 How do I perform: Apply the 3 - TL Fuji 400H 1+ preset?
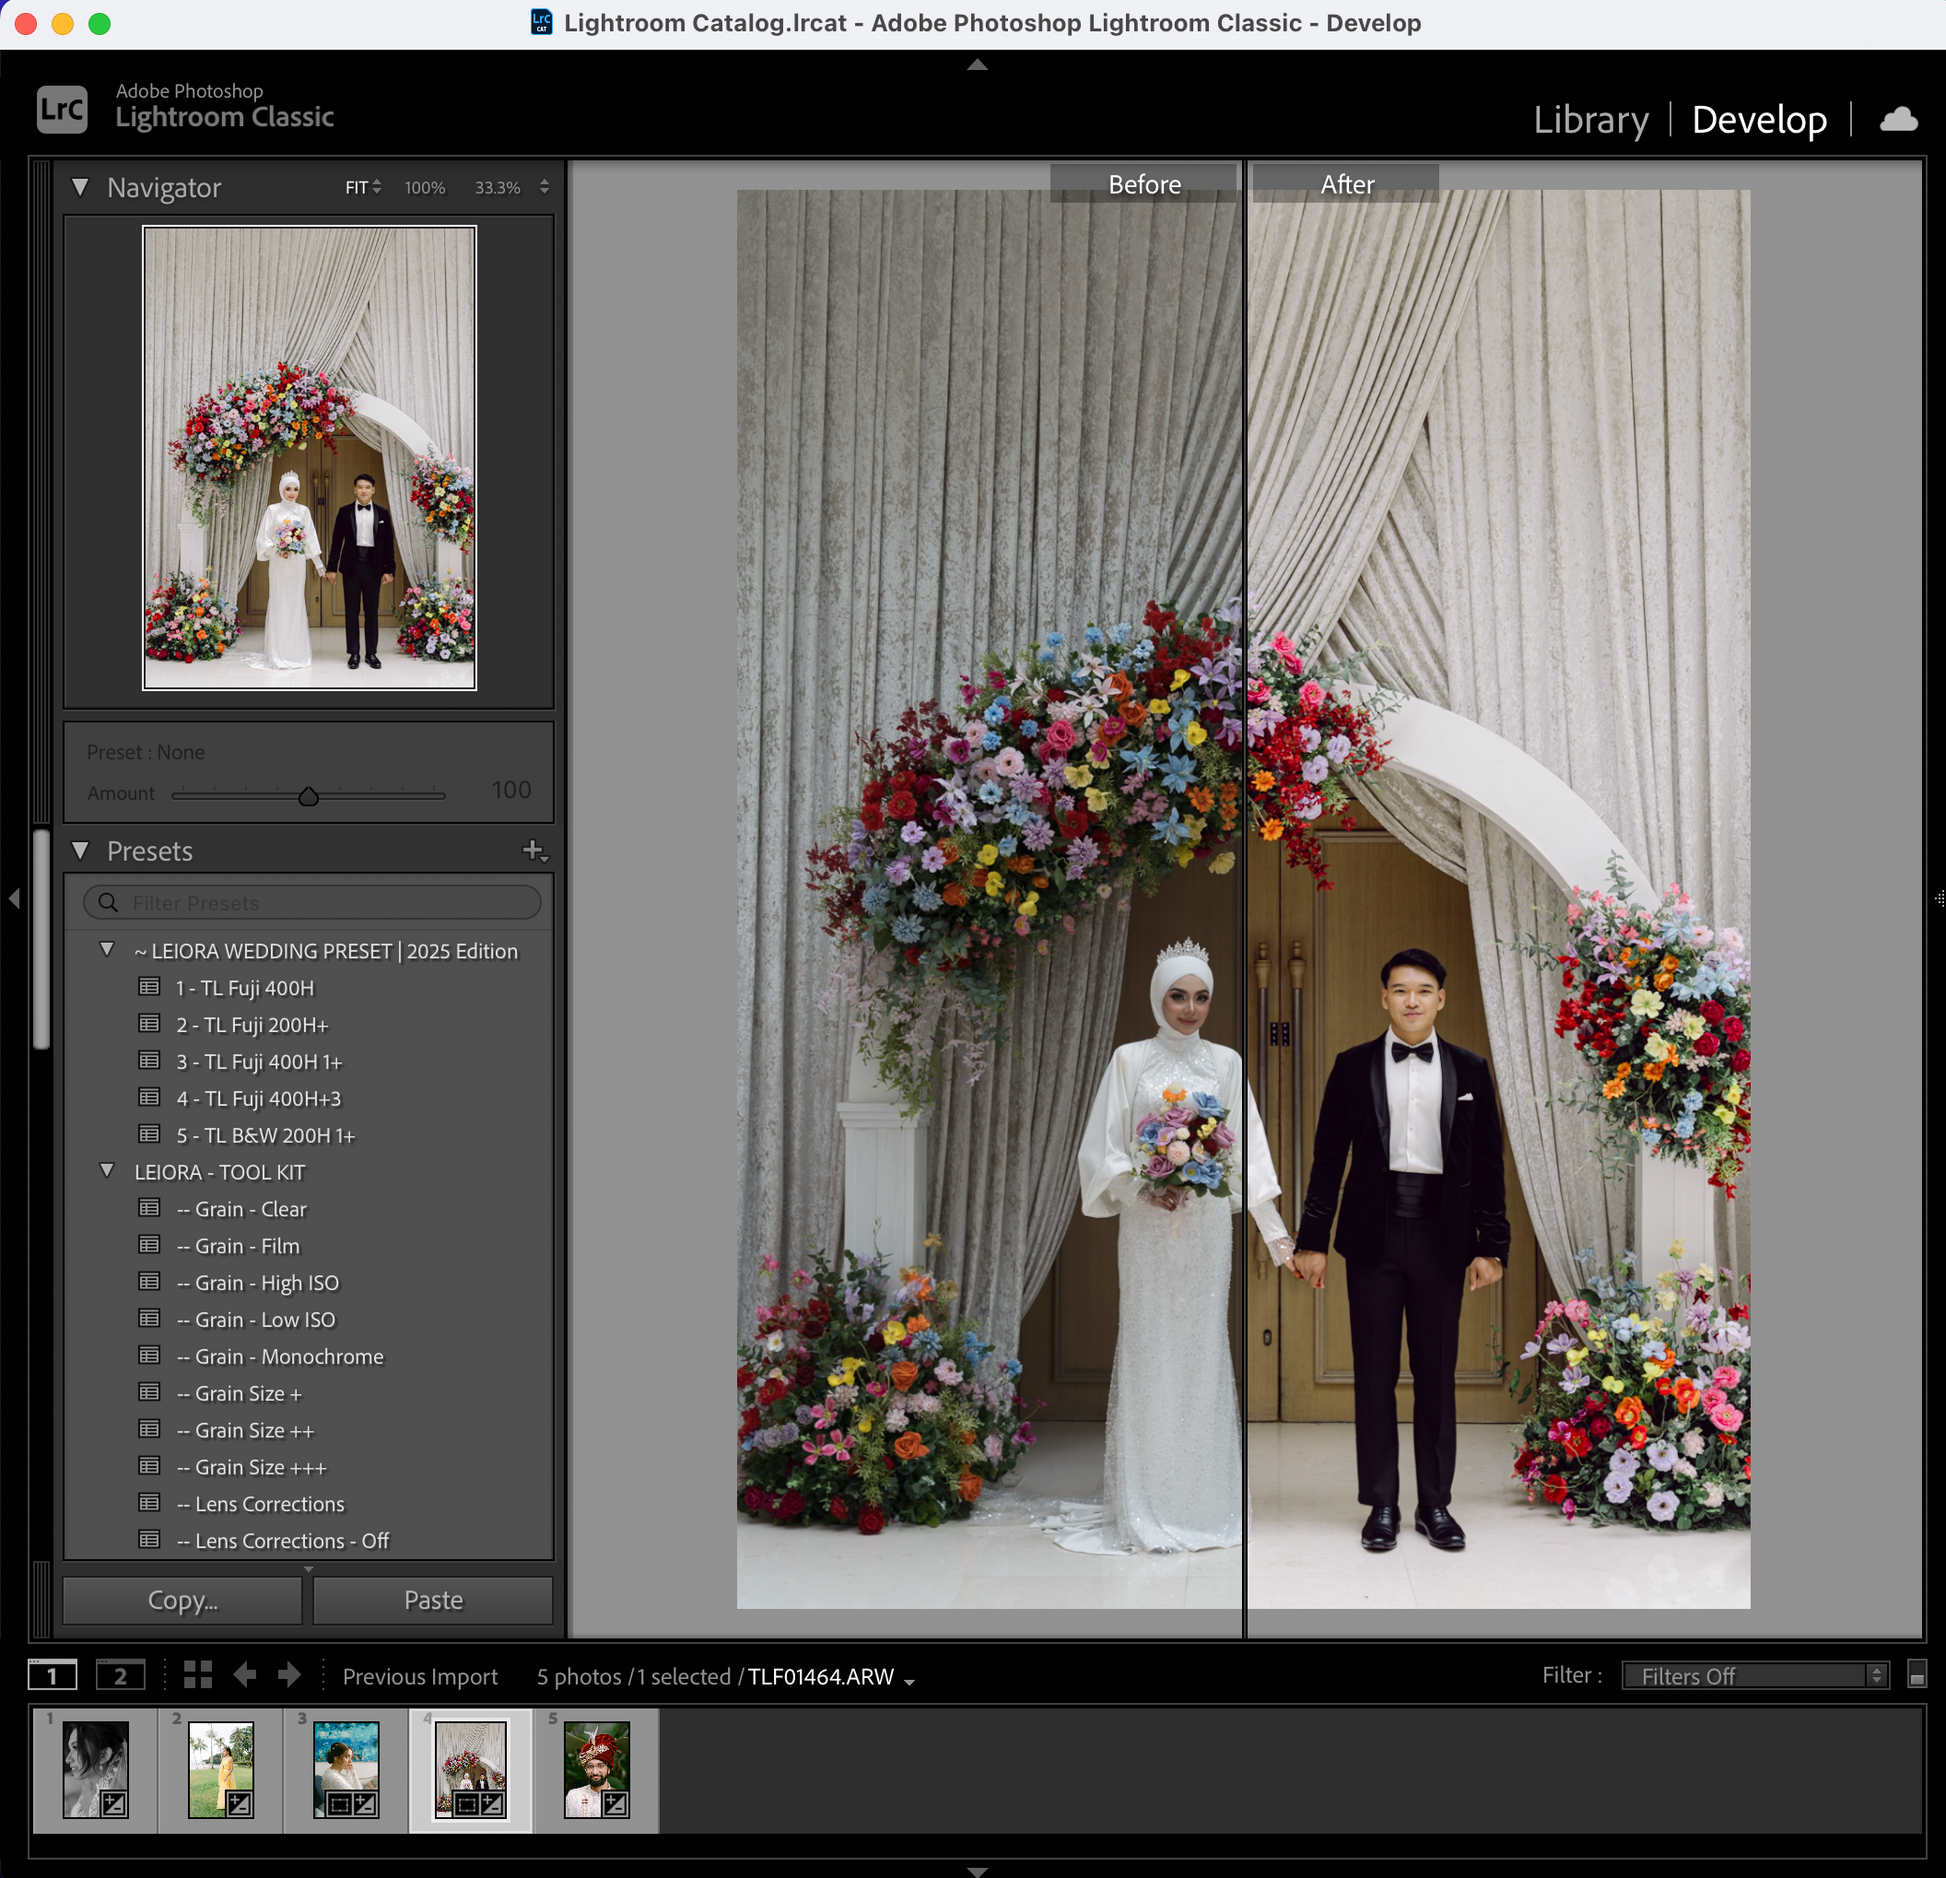[259, 1062]
